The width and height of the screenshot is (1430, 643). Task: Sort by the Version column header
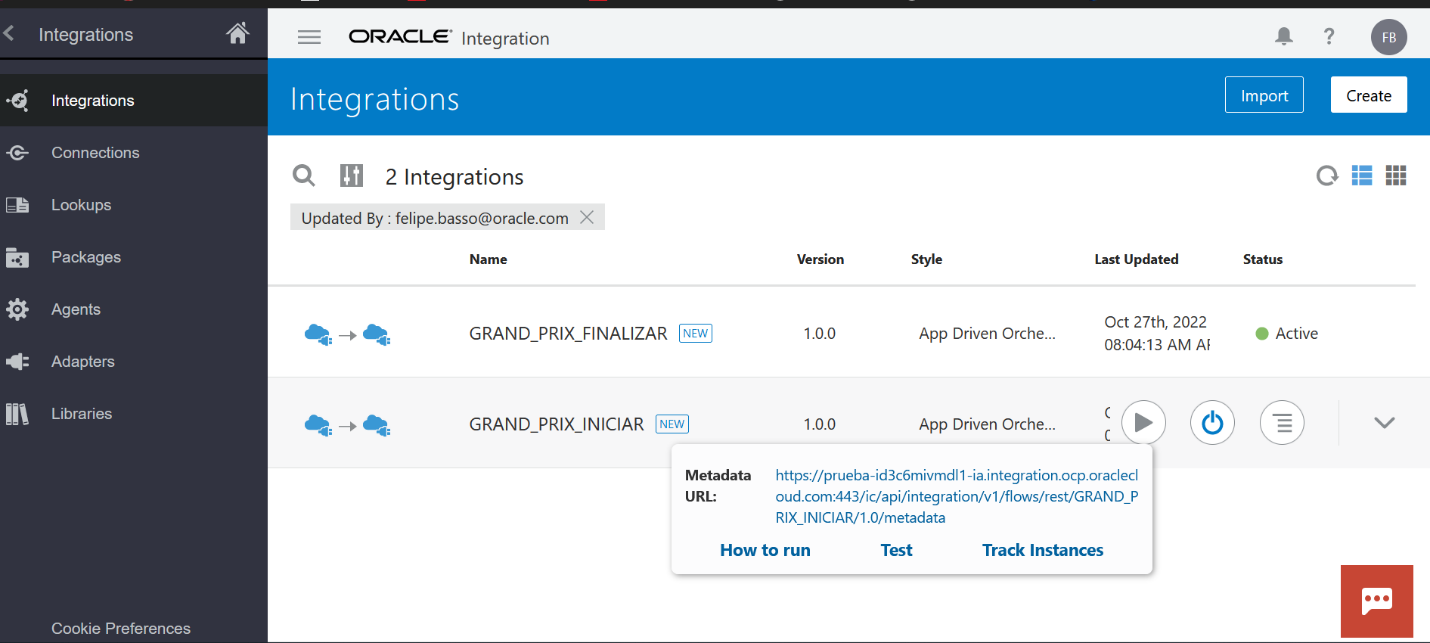click(x=820, y=259)
